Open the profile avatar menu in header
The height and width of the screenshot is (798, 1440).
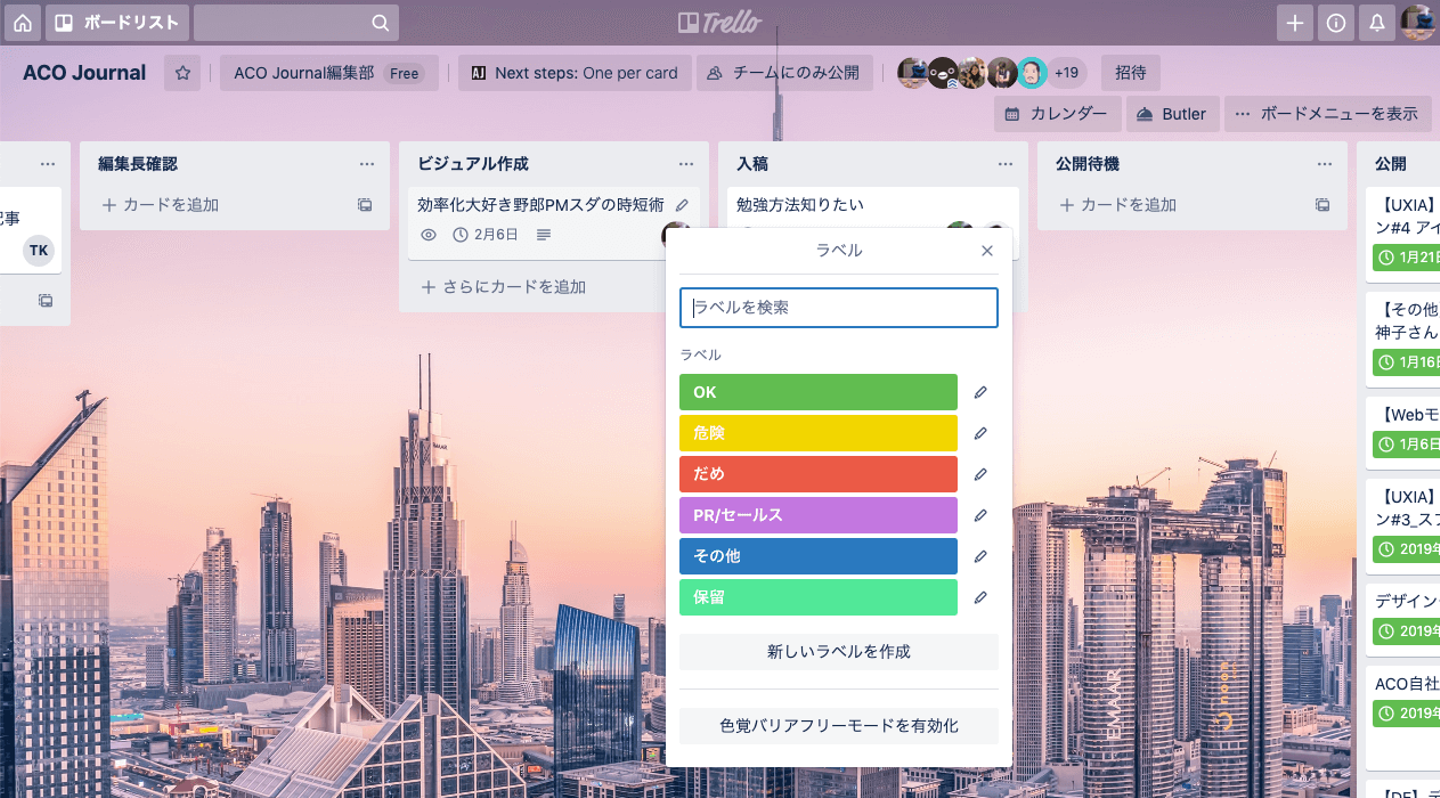1418,23
